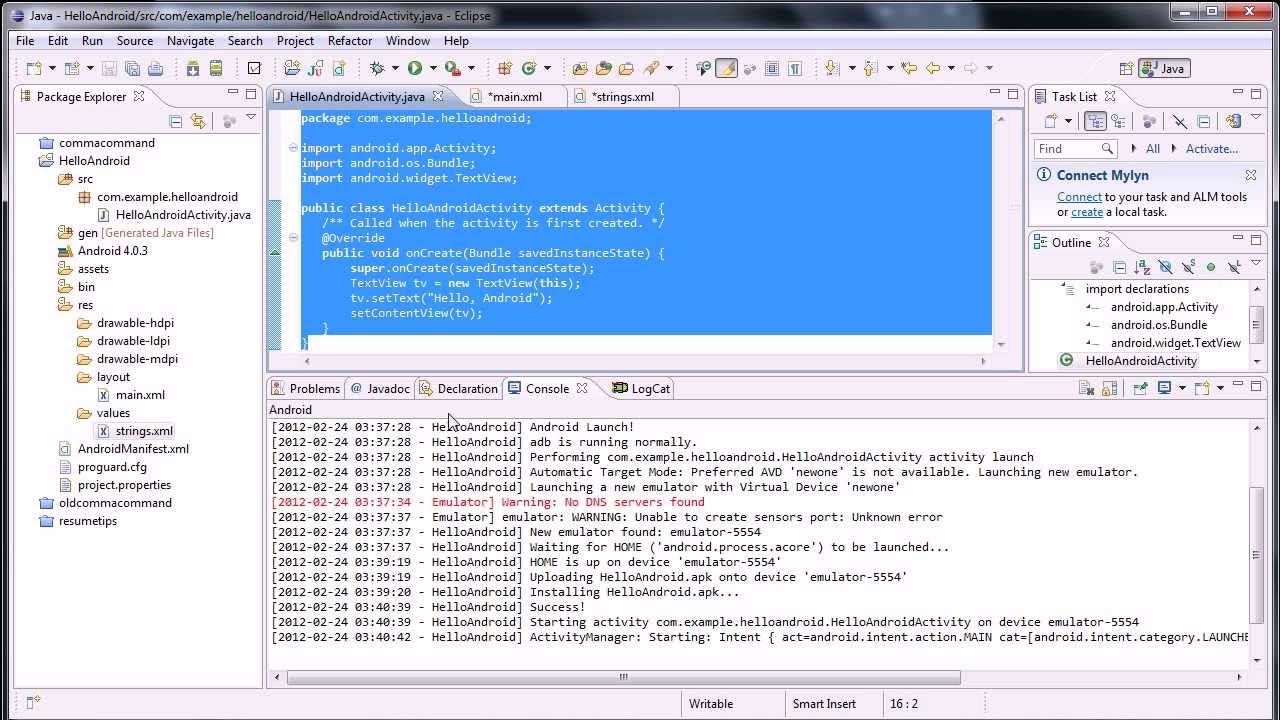Image resolution: width=1280 pixels, height=720 pixels.
Task: Open the New Task dropdown arrow
Action: pyautogui.click(x=1068, y=121)
